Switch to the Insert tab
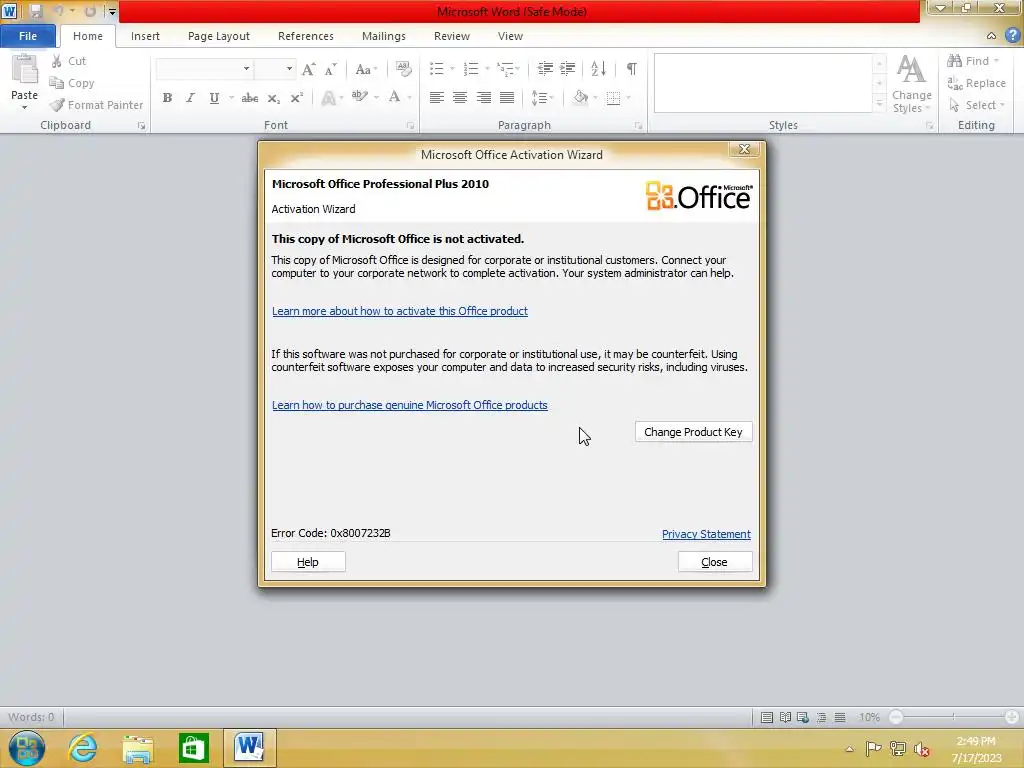The width and height of the screenshot is (1024, 768). pos(145,36)
